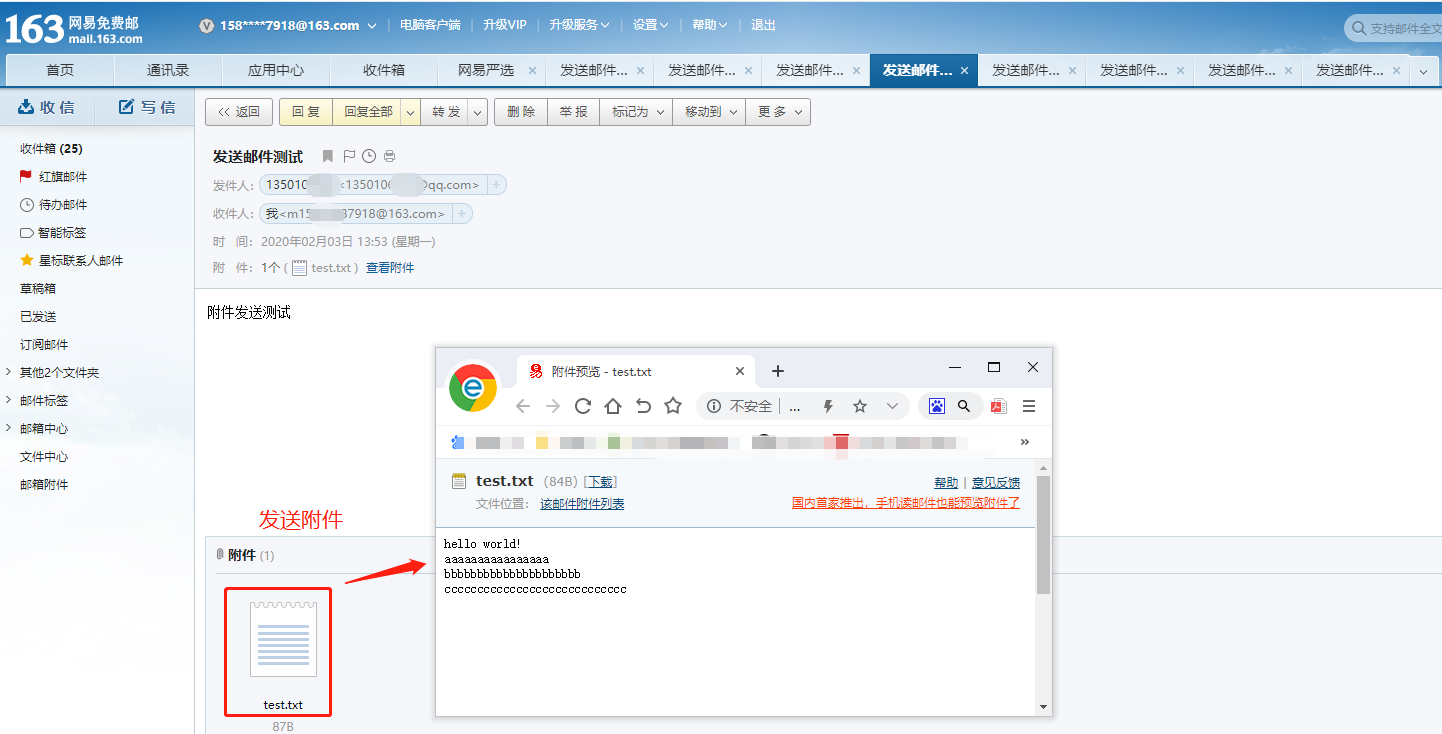Screen dimensions: 1442x734
Task: Open 文件中心 in sidebar
Action: [44, 456]
